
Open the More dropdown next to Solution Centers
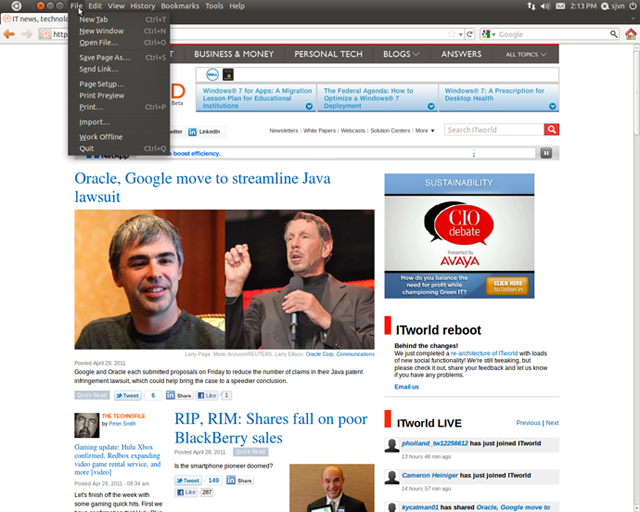(425, 131)
